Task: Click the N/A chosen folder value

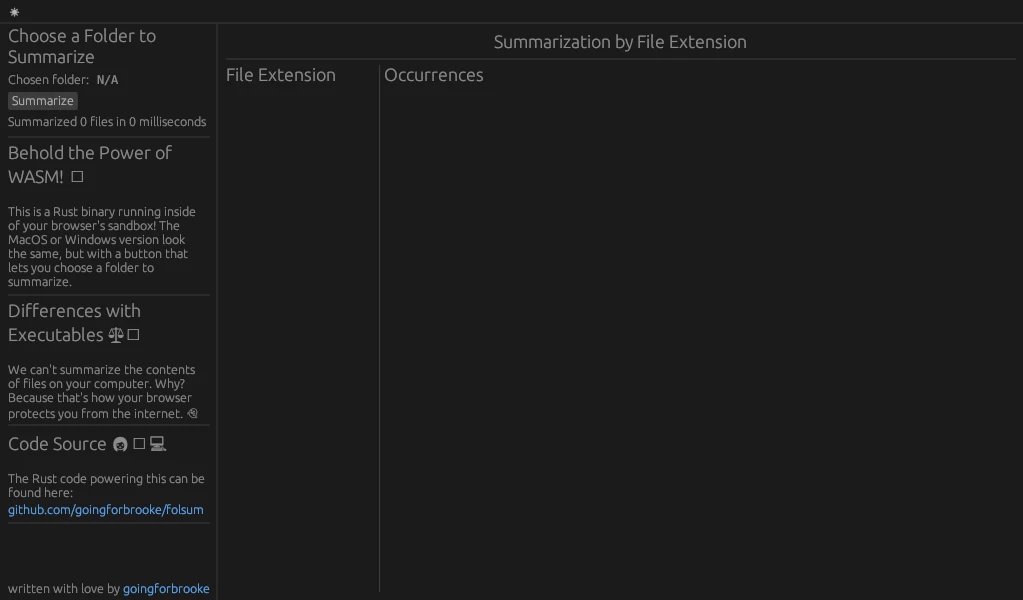Action: [x=107, y=80]
